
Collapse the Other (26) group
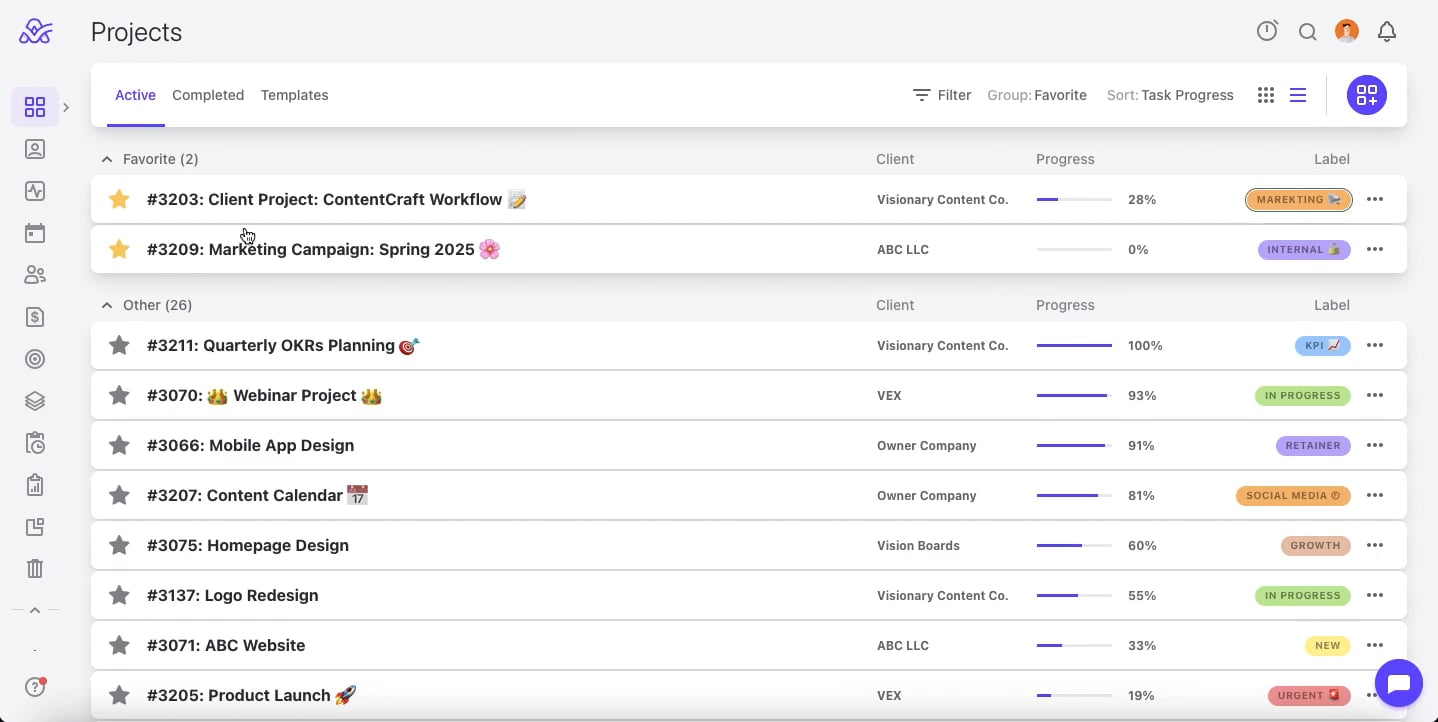click(107, 305)
